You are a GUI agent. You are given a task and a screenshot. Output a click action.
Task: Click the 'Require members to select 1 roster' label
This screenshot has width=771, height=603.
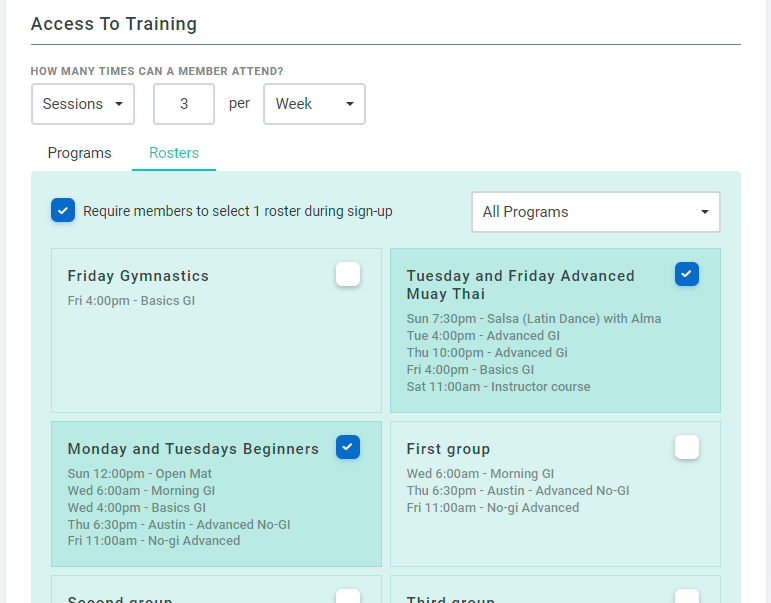point(237,211)
